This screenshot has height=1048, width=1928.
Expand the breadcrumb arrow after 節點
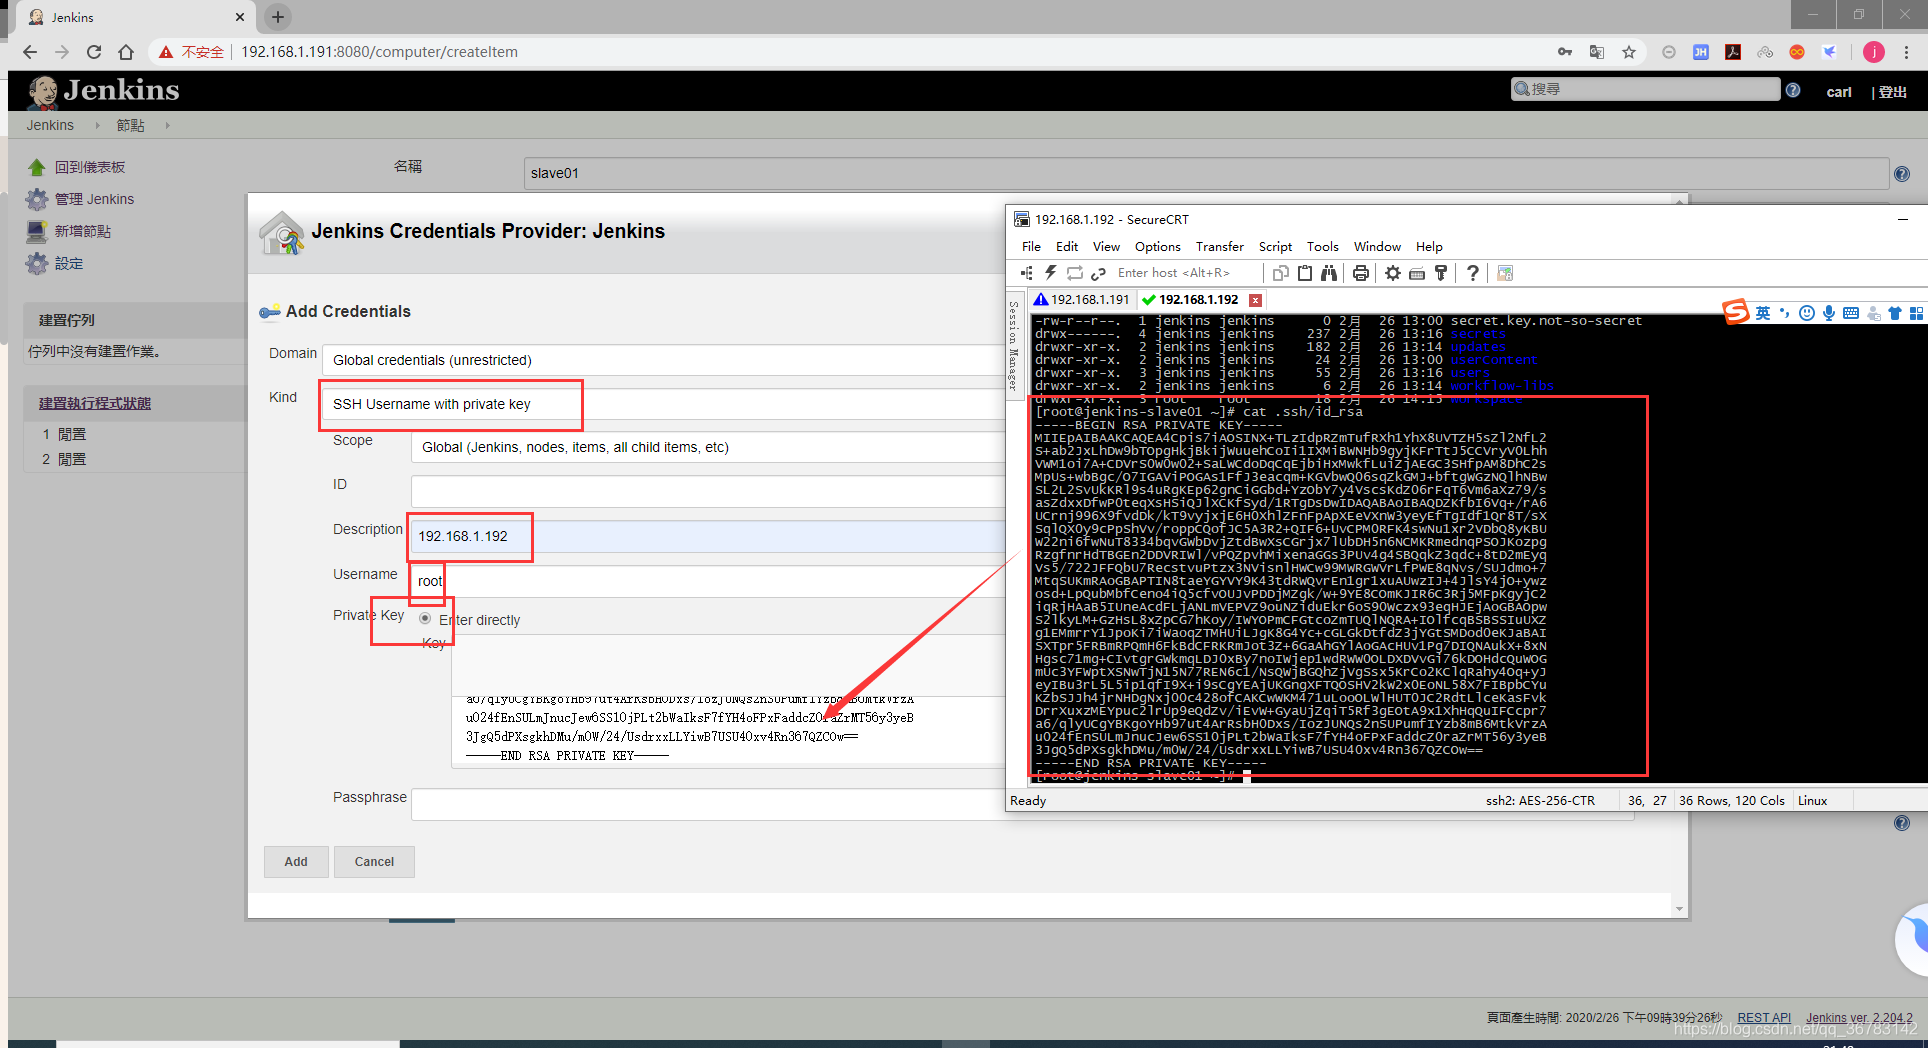pos(167,125)
